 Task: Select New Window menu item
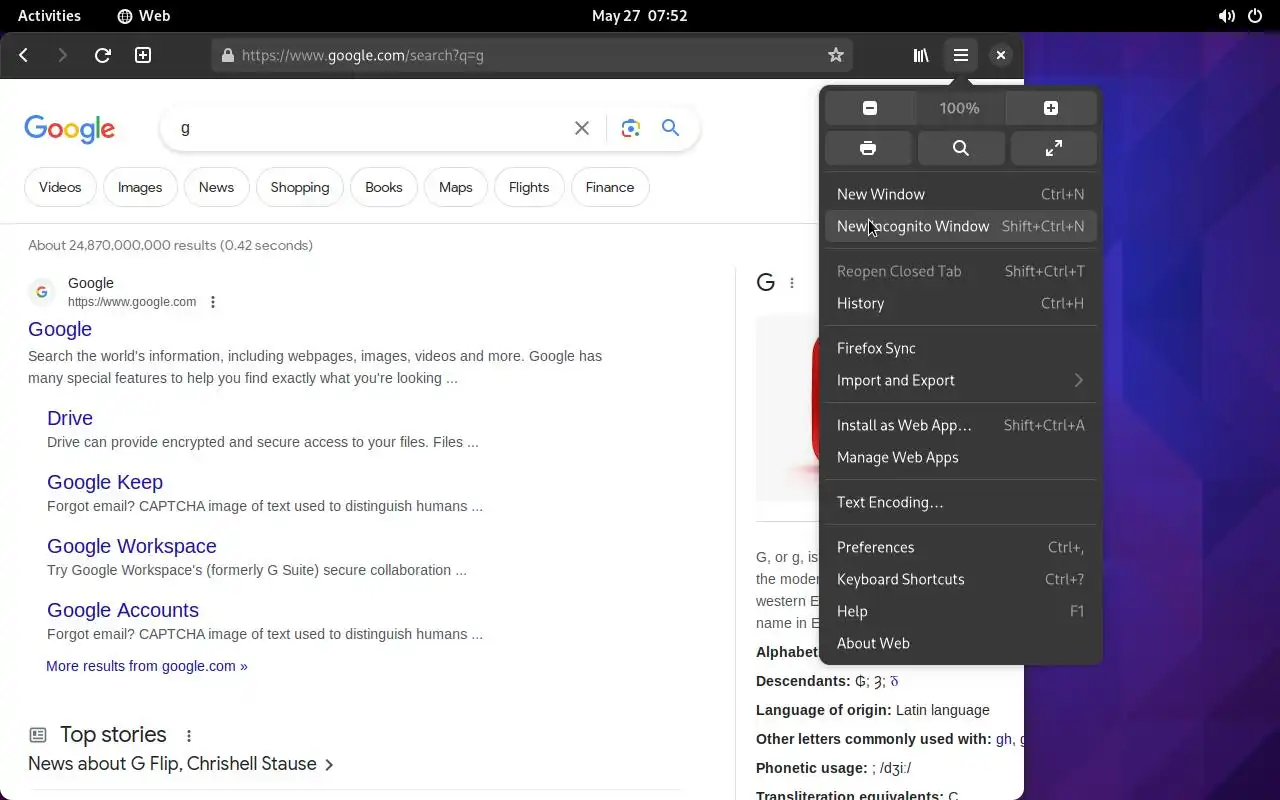(960, 194)
